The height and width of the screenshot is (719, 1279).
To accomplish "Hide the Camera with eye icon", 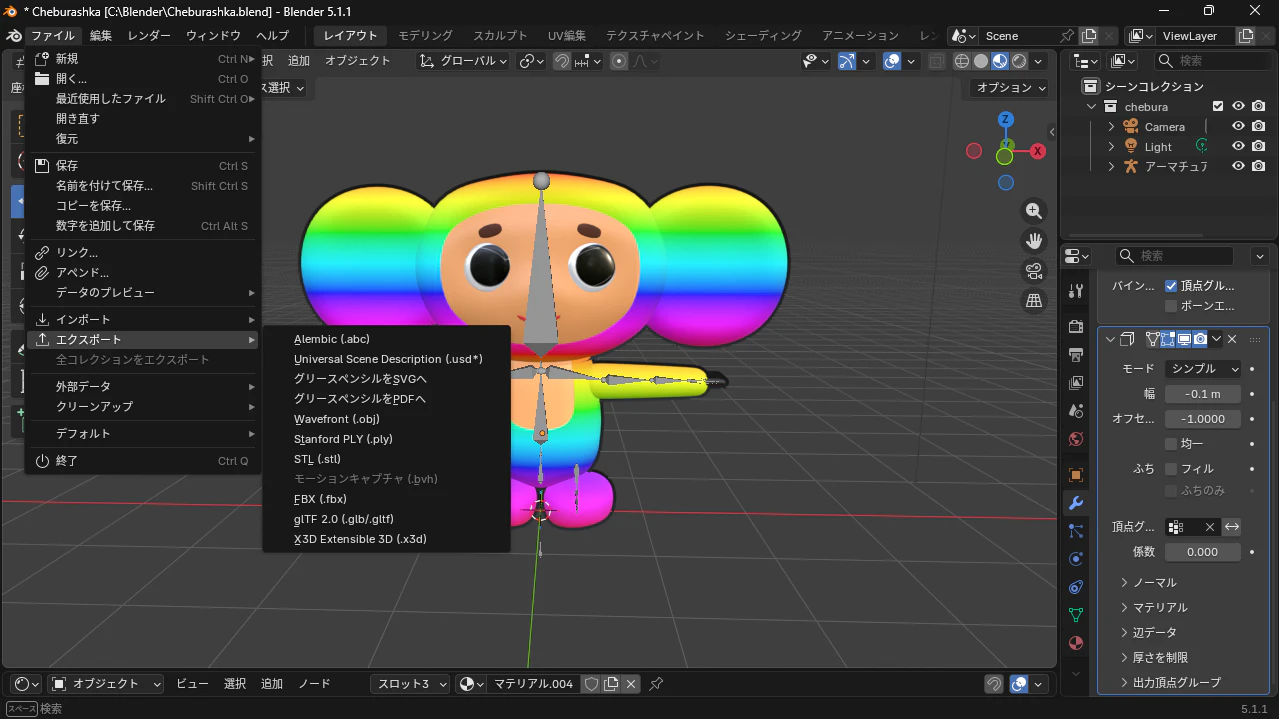I will pos(1238,127).
